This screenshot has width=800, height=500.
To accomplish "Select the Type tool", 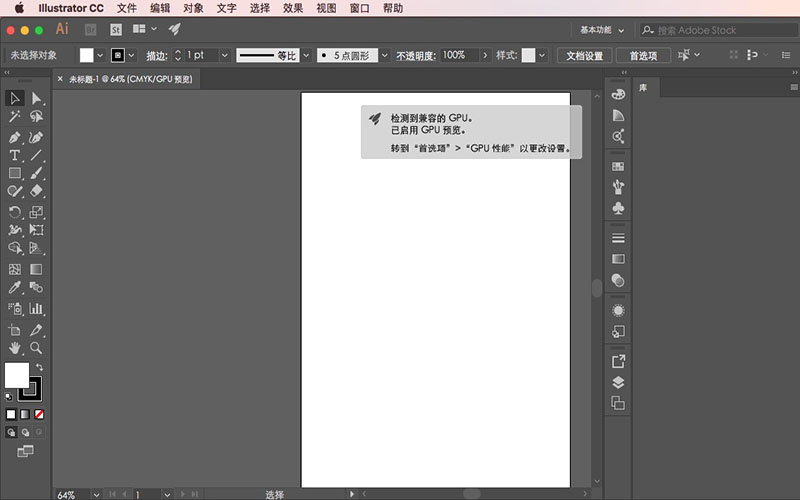I will [15, 155].
